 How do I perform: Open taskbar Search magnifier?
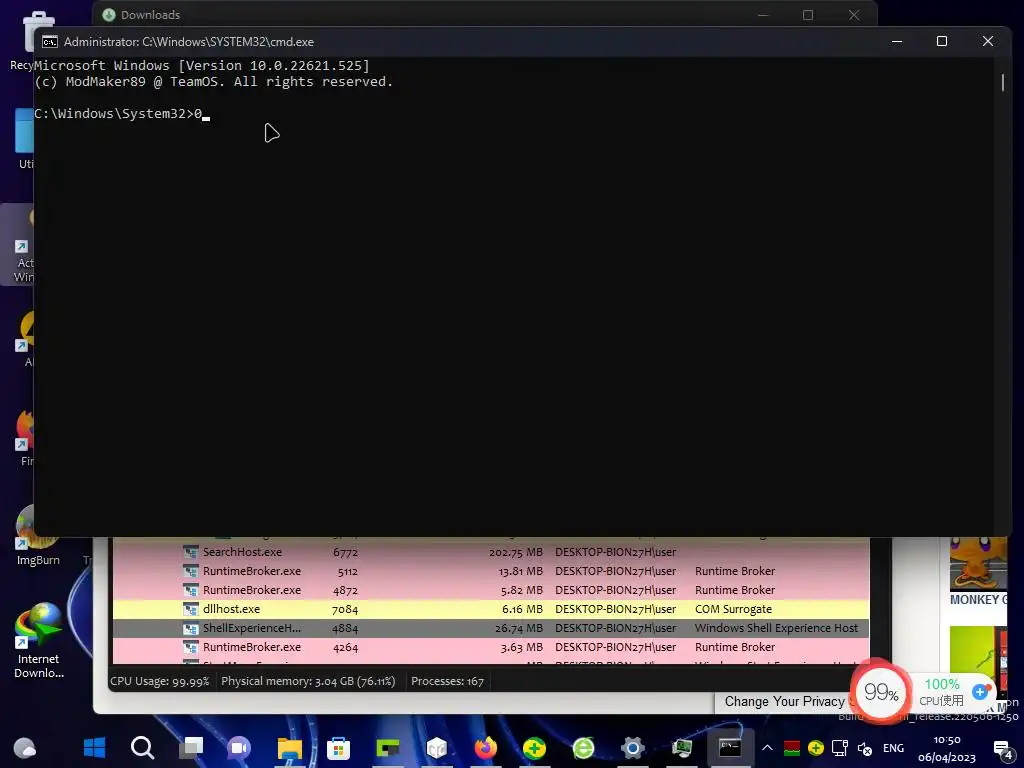point(142,747)
